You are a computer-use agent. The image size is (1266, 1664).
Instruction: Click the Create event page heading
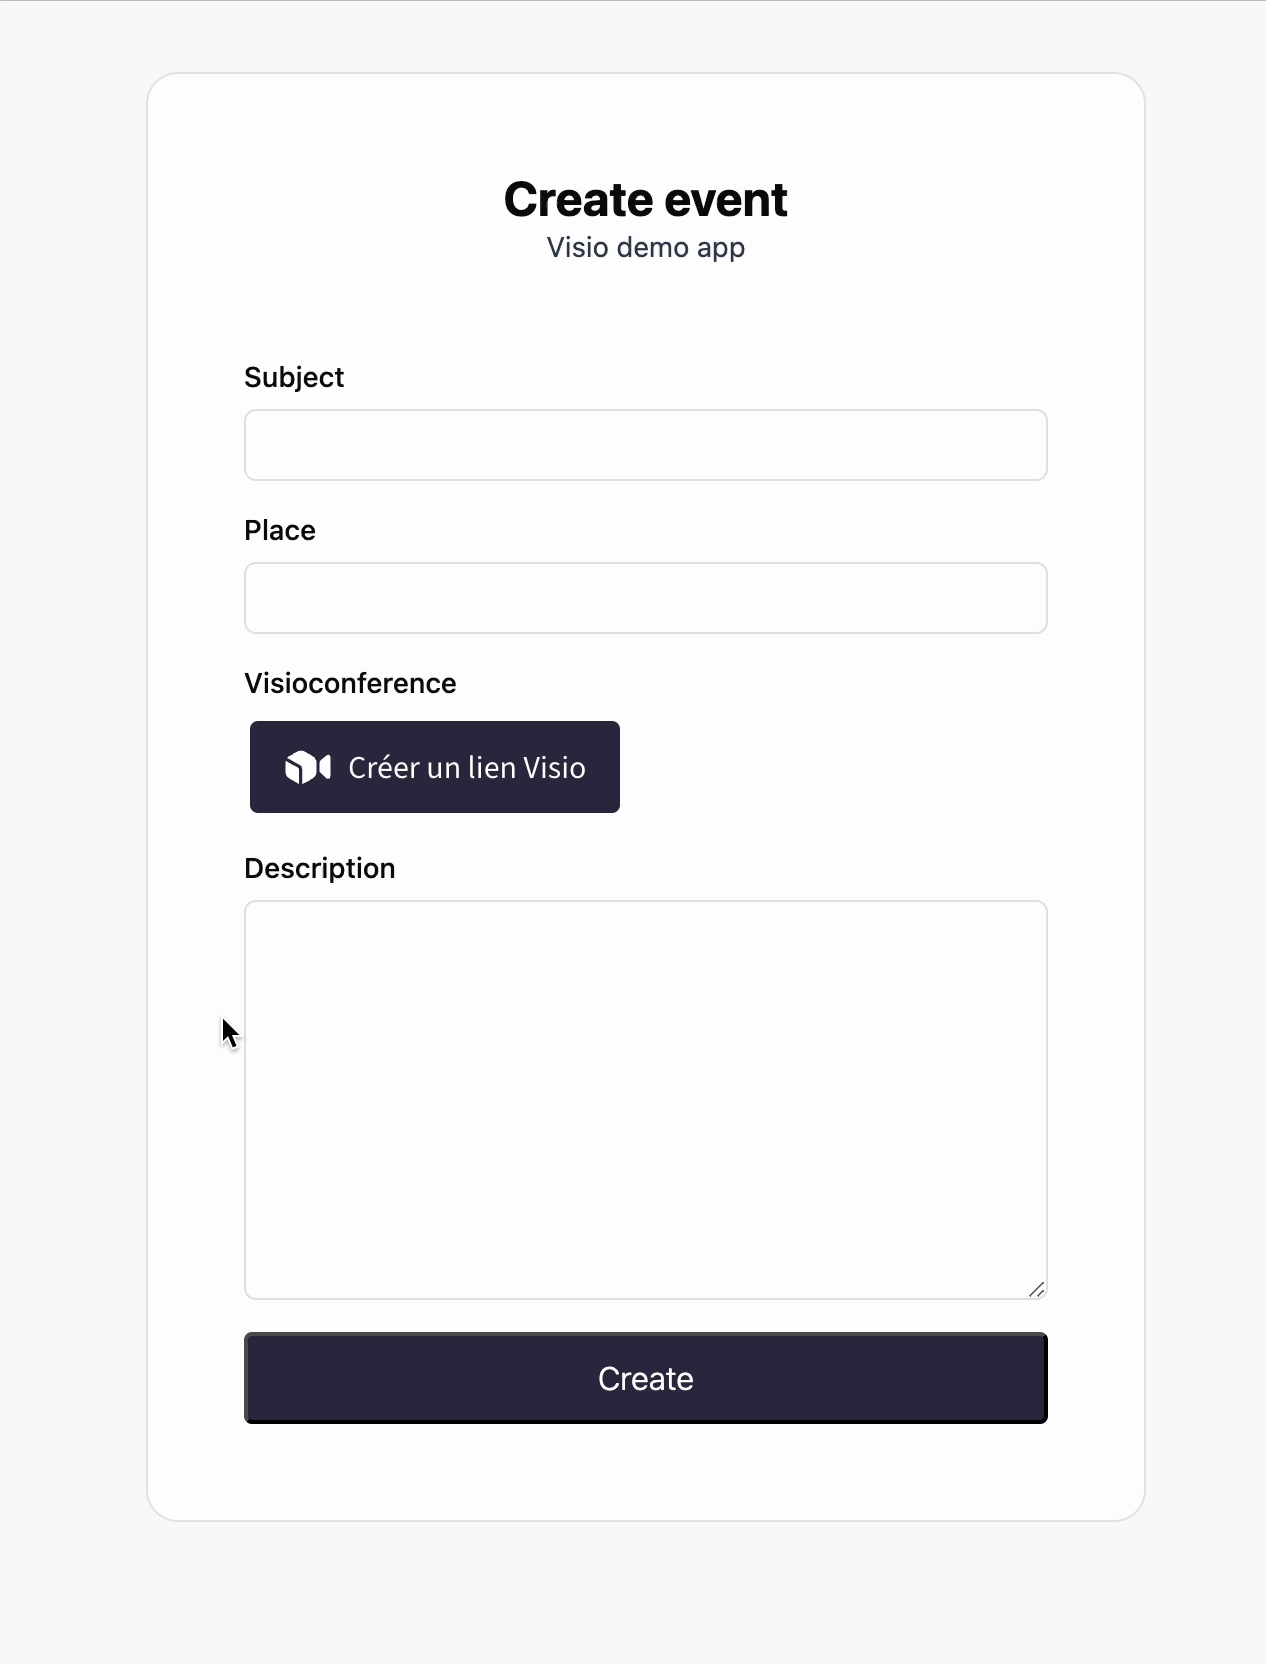[645, 199]
